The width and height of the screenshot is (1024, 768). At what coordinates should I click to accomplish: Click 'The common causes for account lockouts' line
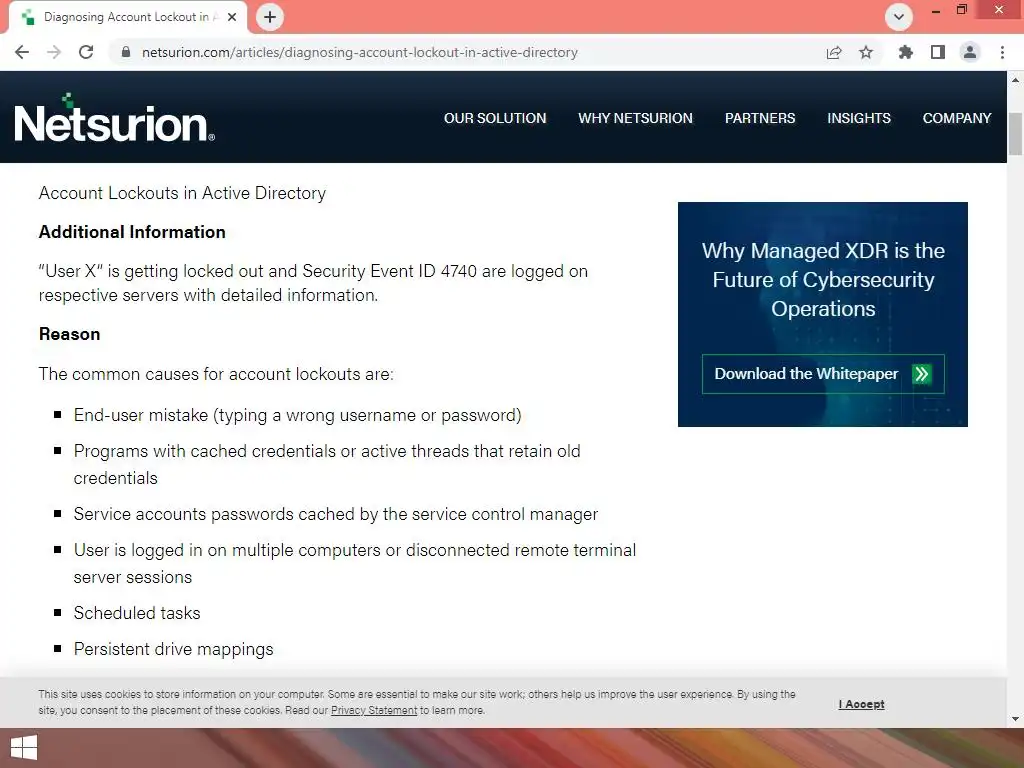tap(216, 374)
